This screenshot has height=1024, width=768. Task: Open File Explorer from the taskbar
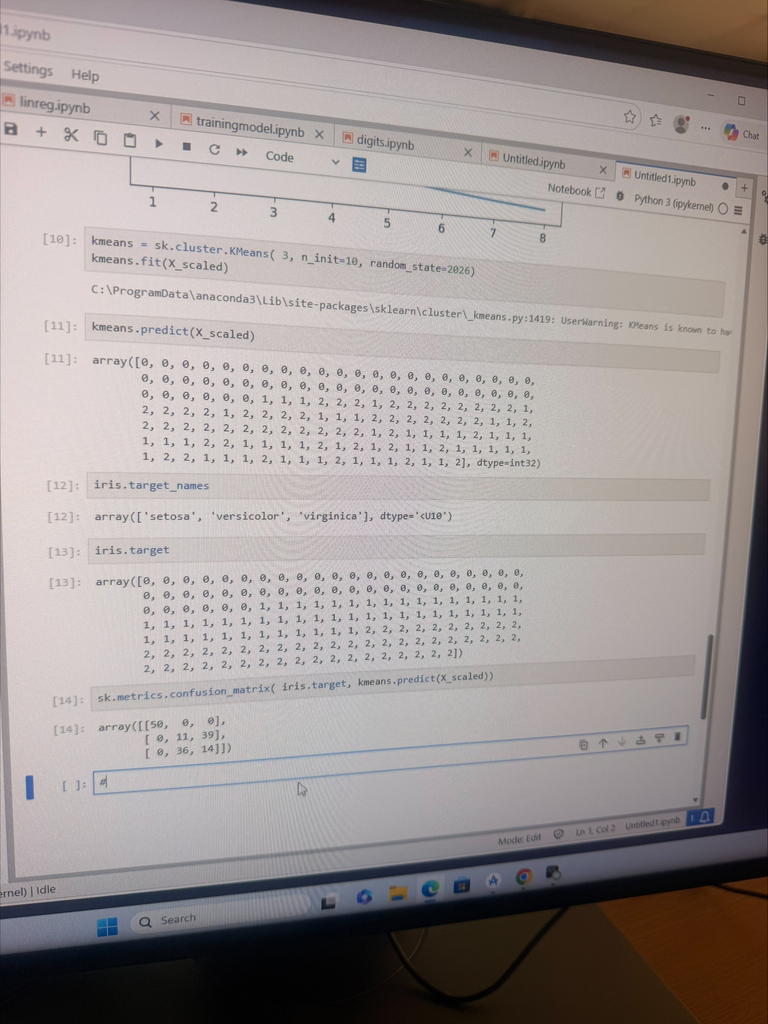398,893
